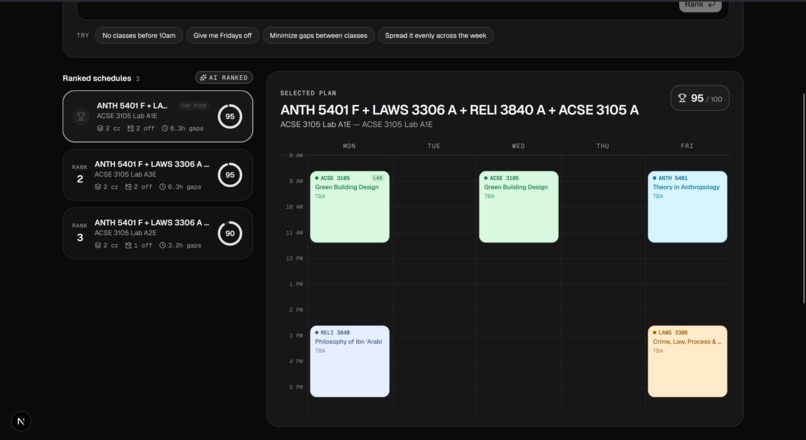Click the days-off icon on Rank 3 card
Image resolution: width=806 pixels, height=440 pixels.
(x=129, y=245)
